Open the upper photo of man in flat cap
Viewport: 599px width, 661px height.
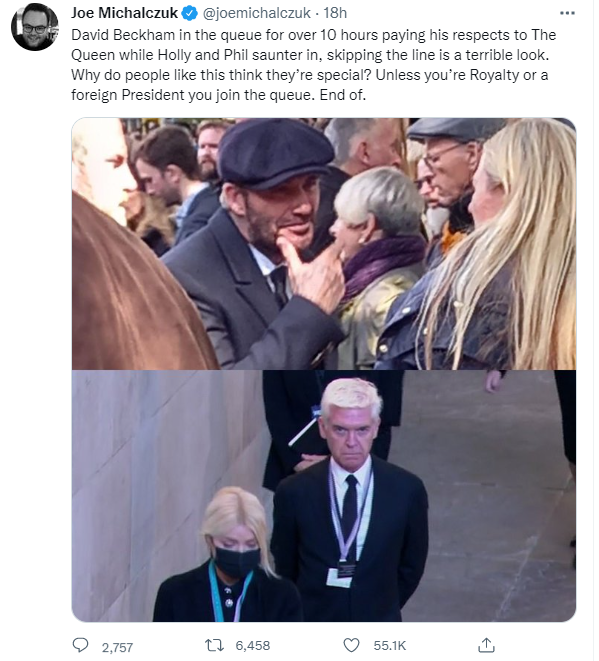pos(324,244)
